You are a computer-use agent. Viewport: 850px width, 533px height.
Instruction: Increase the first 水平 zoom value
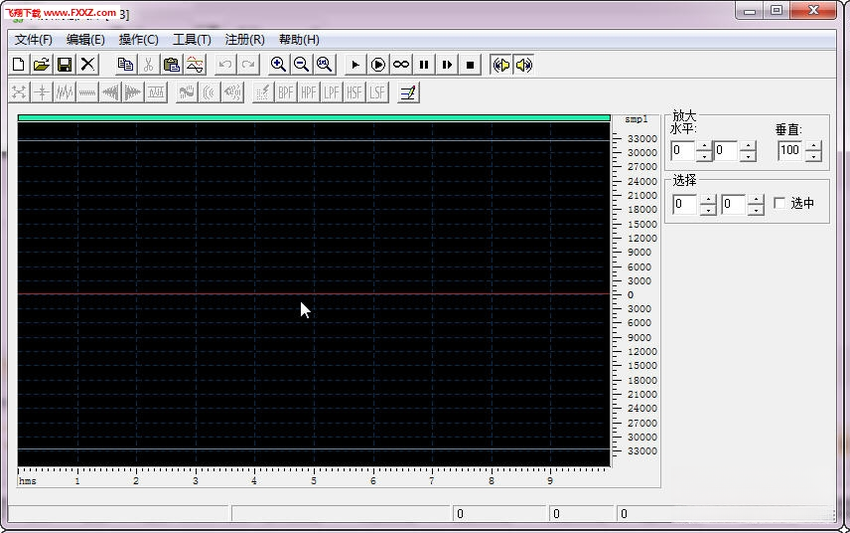tap(704, 146)
